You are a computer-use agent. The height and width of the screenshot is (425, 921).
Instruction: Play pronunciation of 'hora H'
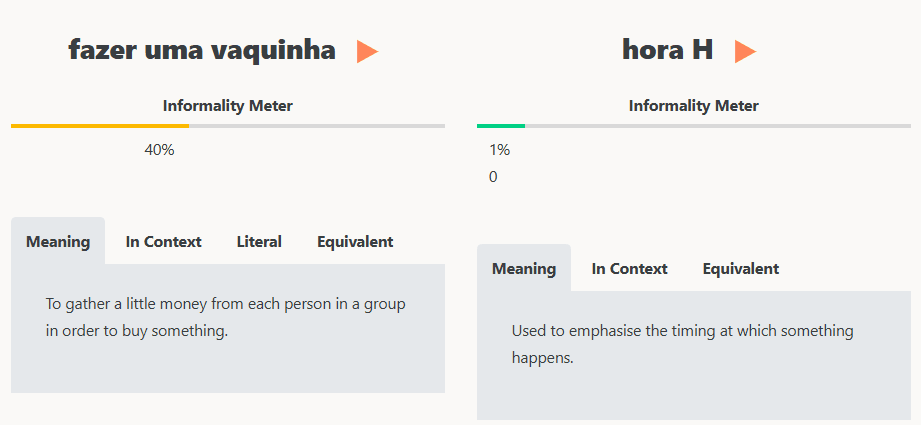(745, 52)
